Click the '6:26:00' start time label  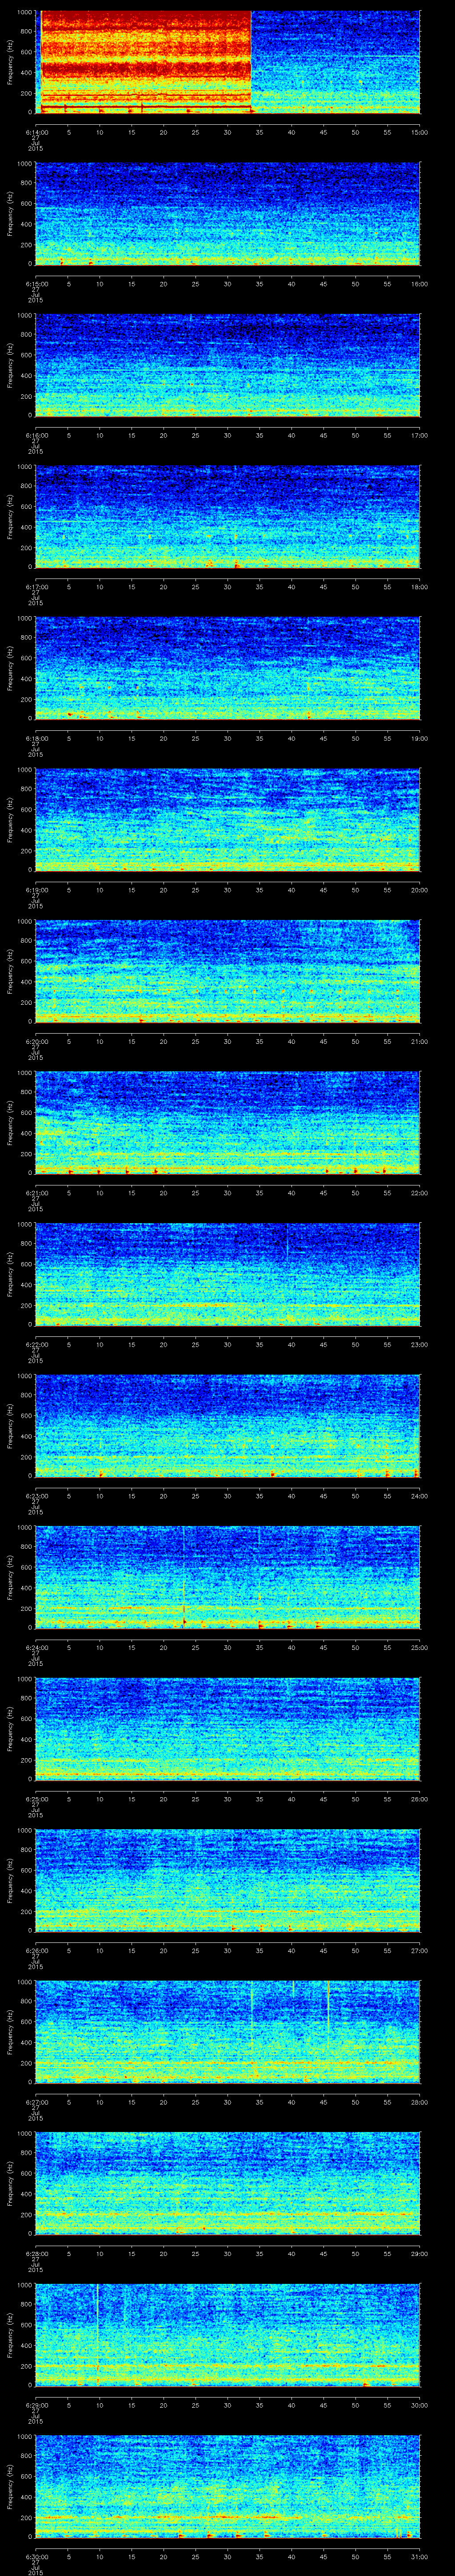36,1950
